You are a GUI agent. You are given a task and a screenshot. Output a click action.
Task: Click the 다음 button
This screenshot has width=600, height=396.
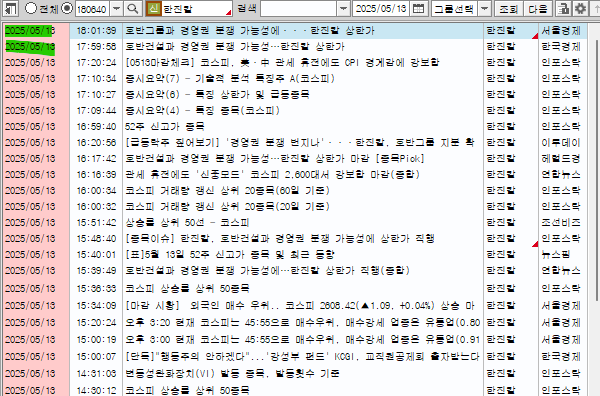pos(538,8)
